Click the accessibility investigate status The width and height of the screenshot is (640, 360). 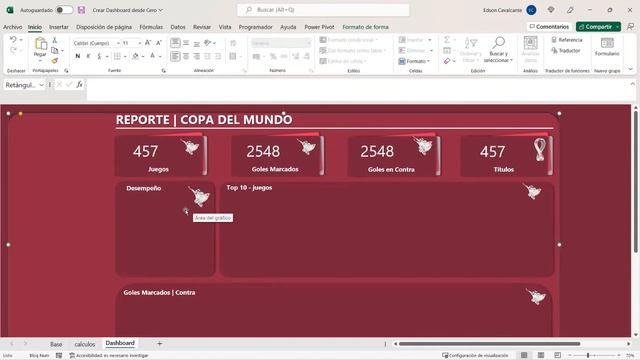click(x=109, y=356)
